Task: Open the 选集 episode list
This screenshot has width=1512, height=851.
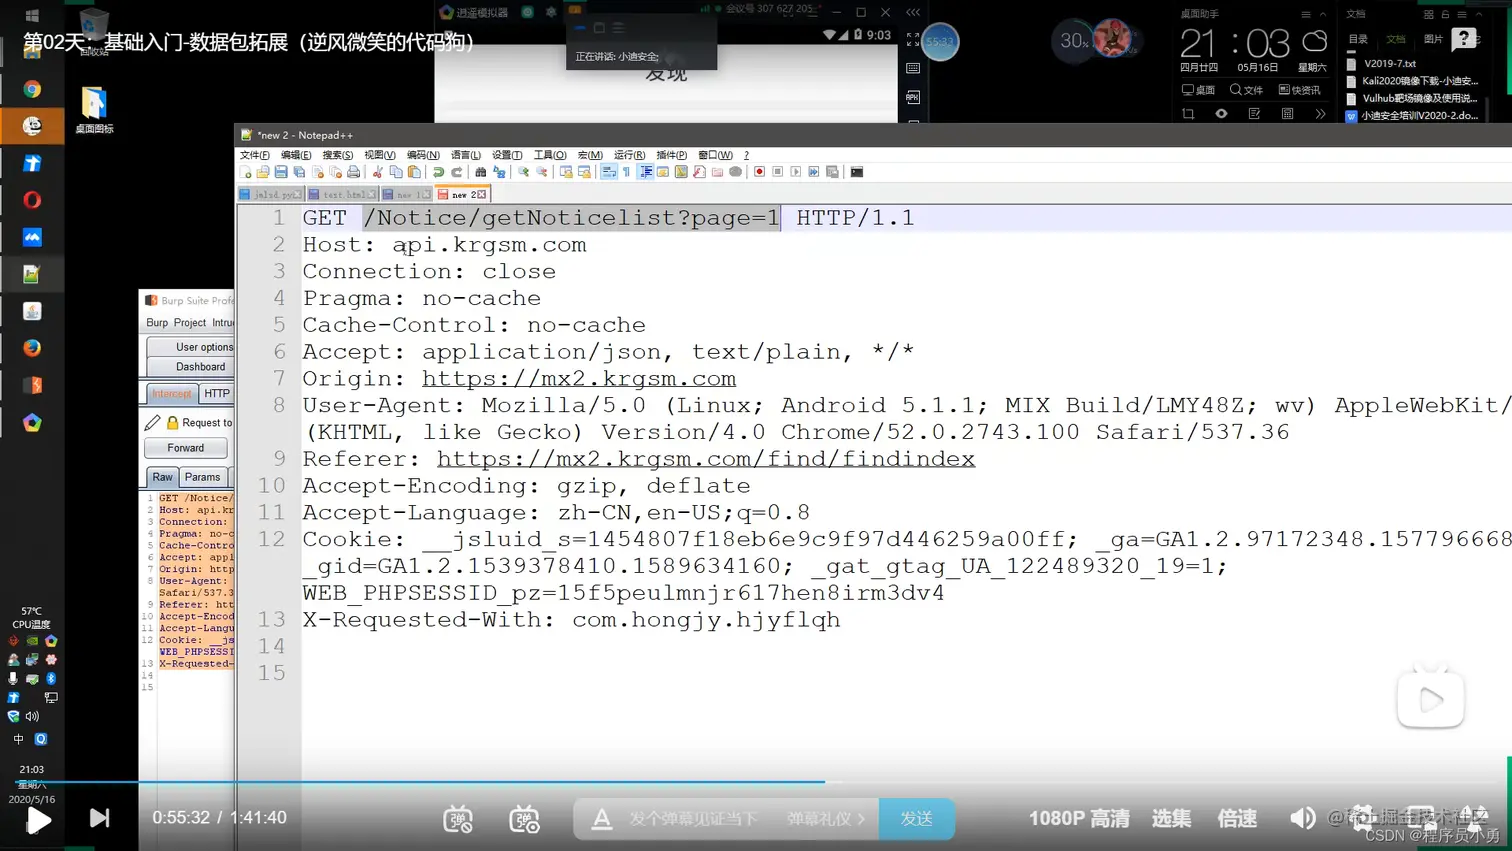Action: click(x=1171, y=819)
